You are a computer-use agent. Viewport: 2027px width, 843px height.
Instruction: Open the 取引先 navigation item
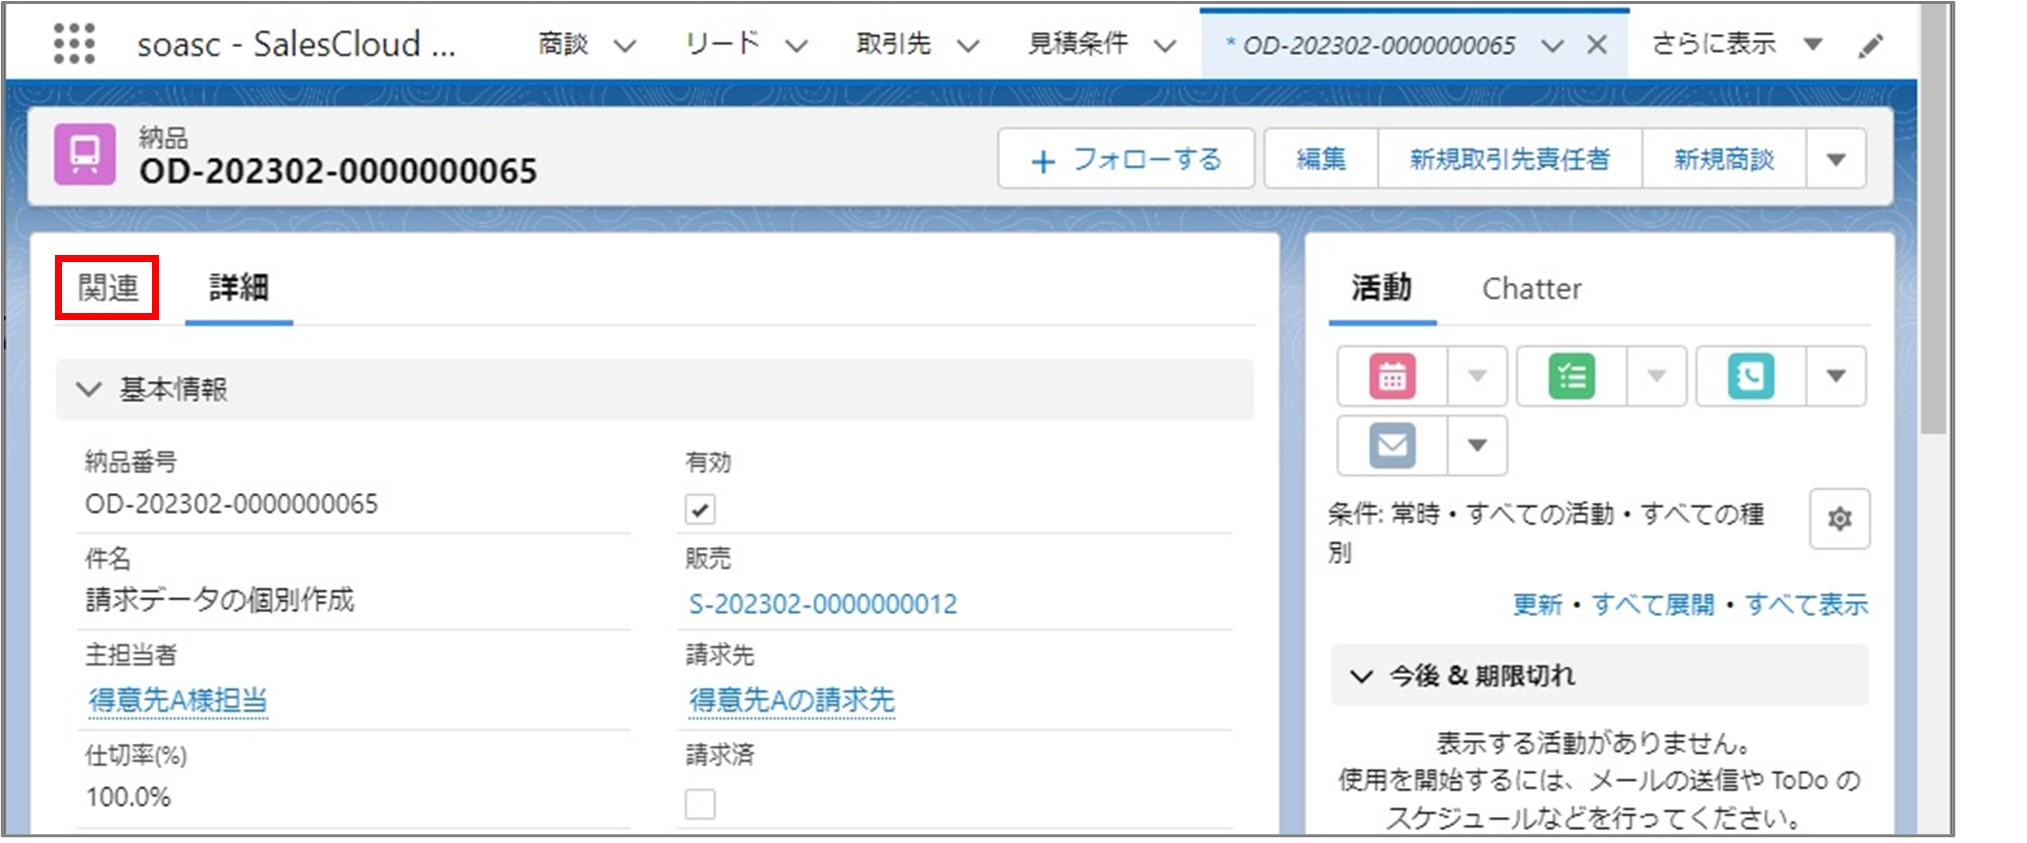pos(893,44)
